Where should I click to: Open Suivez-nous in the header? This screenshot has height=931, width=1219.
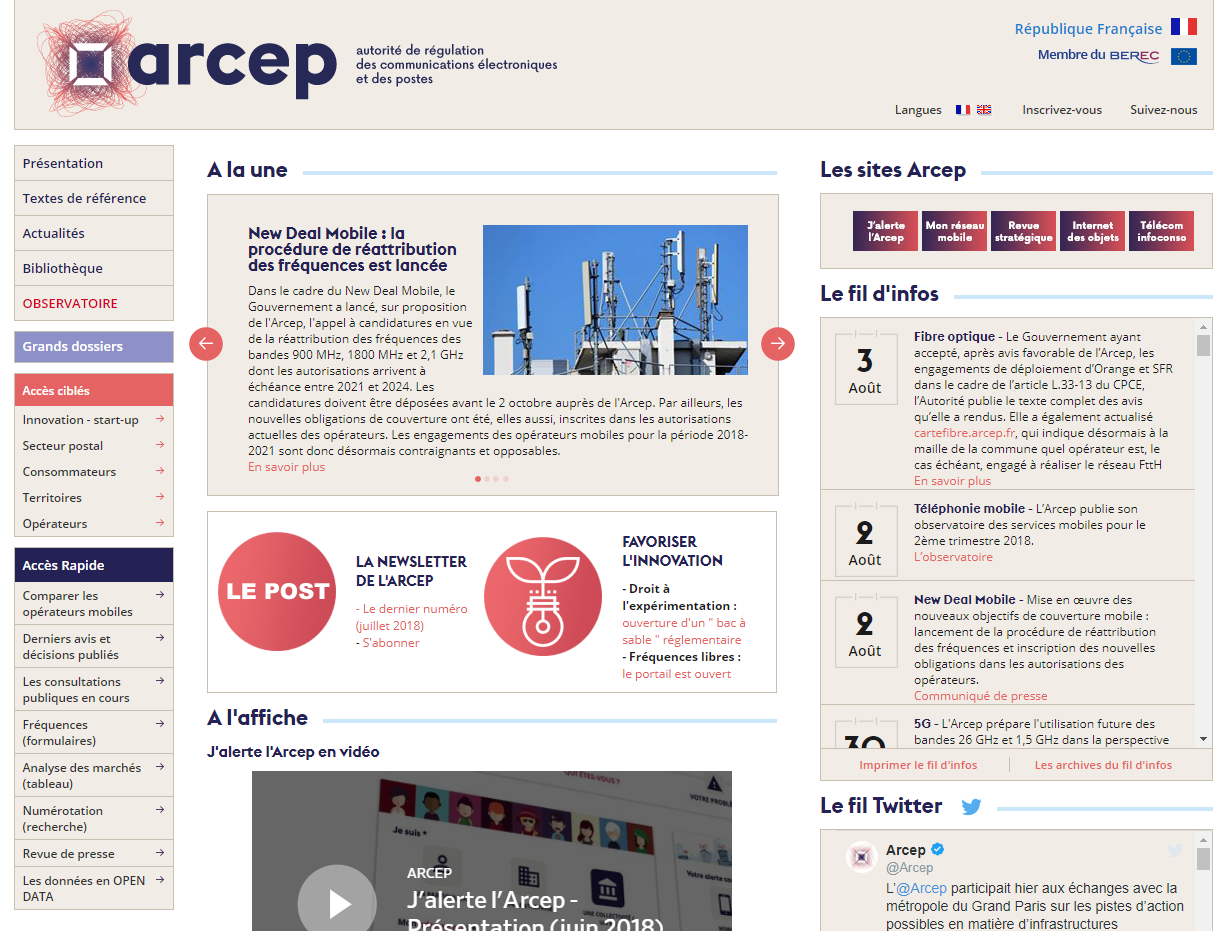pos(1163,110)
